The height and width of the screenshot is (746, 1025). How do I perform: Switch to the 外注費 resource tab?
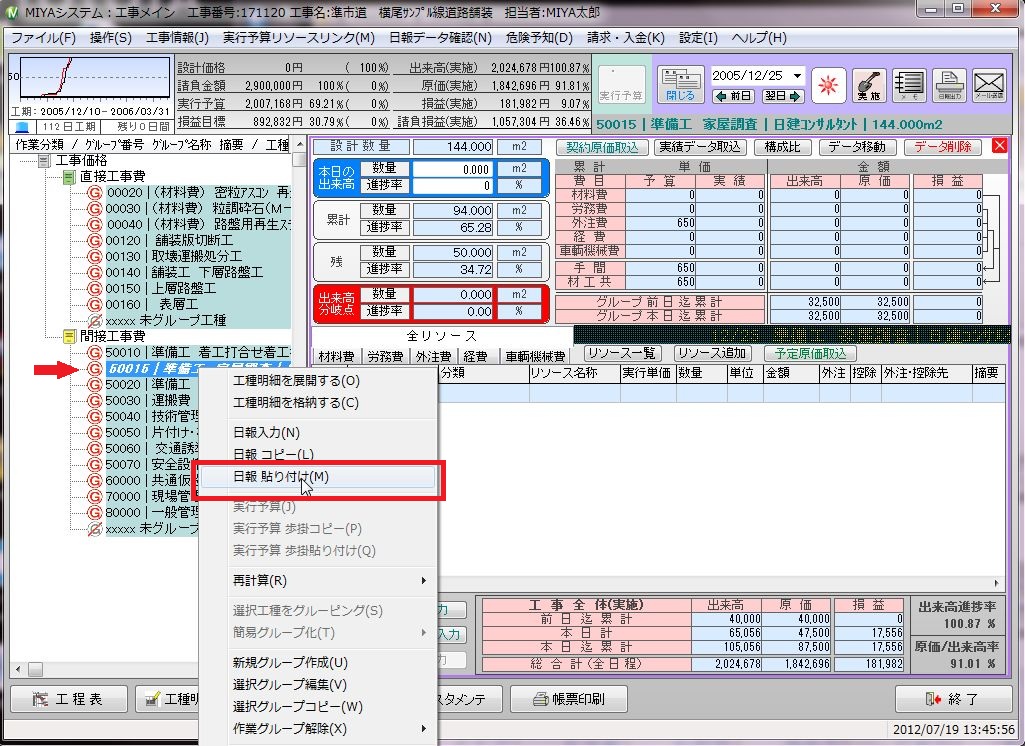coord(433,356)
